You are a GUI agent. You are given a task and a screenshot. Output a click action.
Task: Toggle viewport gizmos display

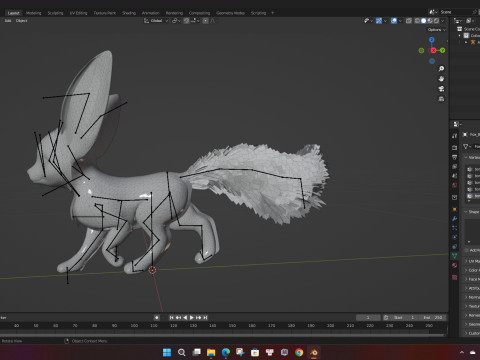coord(379,21)
